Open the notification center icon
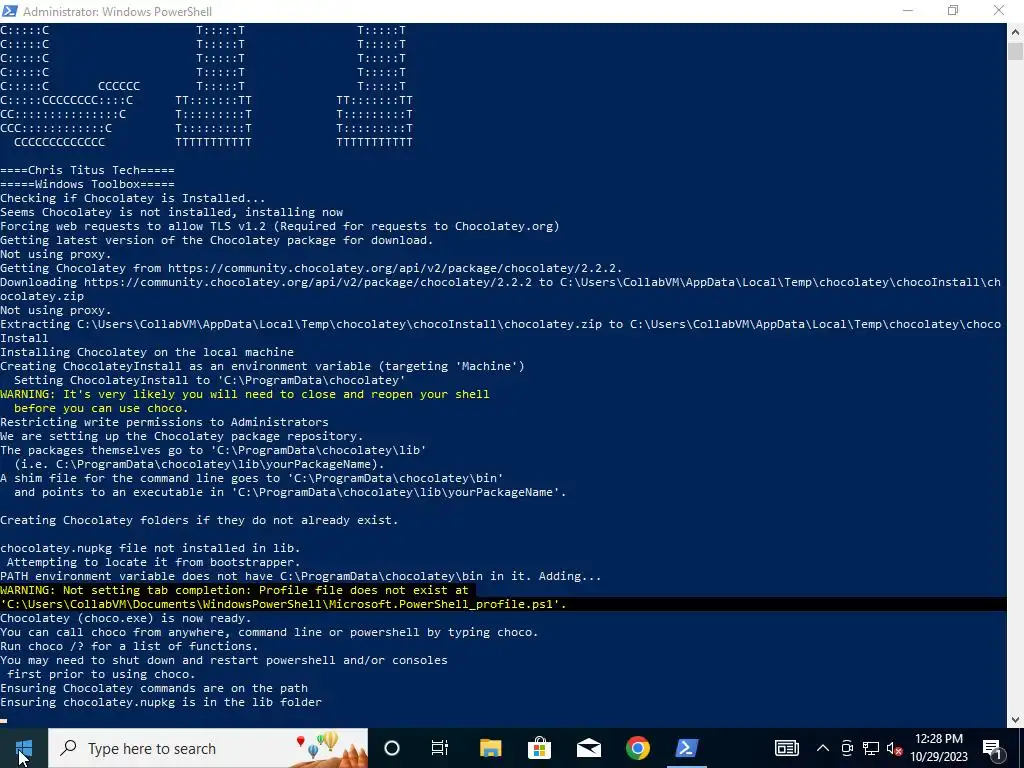Viewport: 1024px width, 768px height. click(x=992, y=748)
